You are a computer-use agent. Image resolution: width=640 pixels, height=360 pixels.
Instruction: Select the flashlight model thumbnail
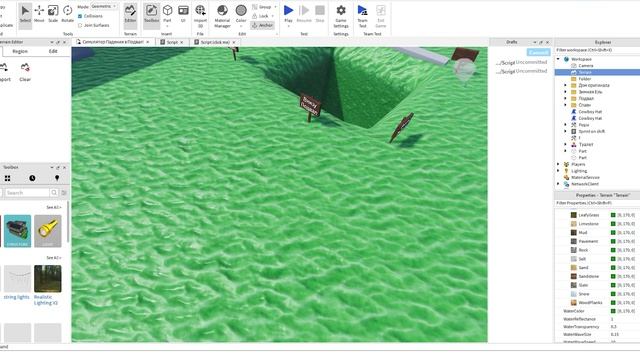48,231
